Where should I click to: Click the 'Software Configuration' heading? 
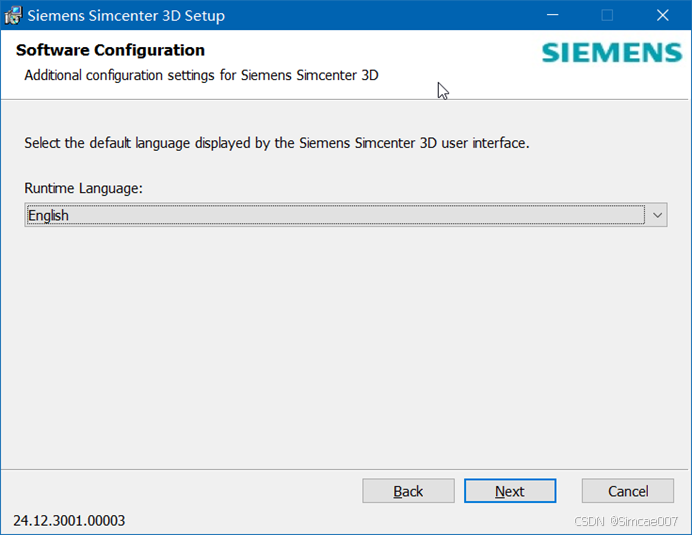point(110,50)
